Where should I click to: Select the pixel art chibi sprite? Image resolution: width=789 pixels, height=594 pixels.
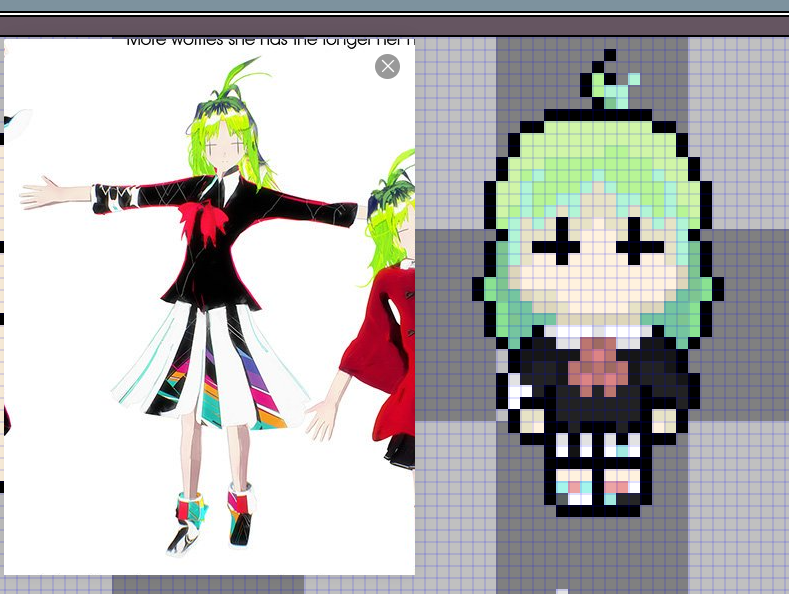pyautogui.click(x=598, y=283)
